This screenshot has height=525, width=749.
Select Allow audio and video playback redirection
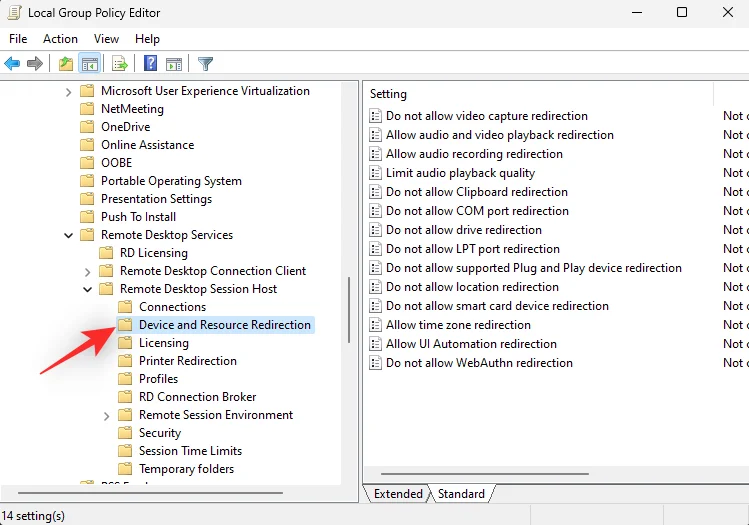(500, 135)
